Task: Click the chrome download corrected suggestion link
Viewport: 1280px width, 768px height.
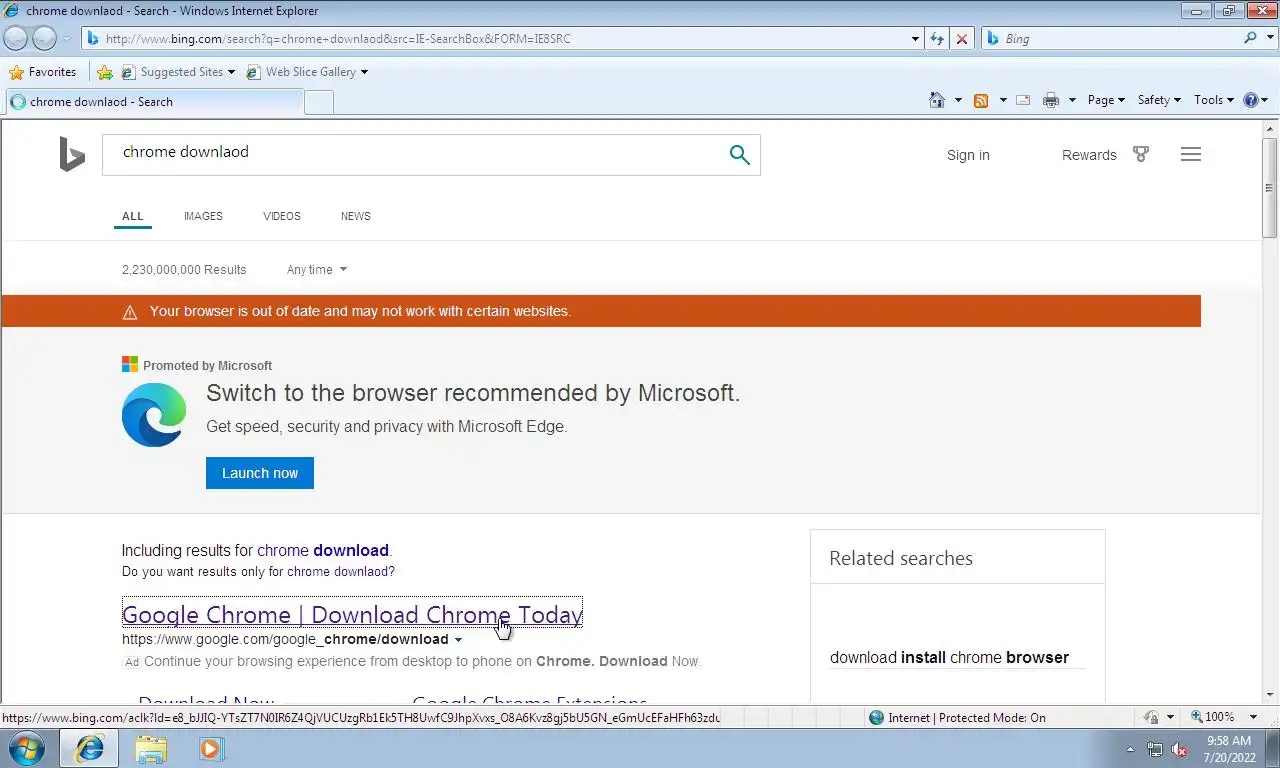Action: 323,550
